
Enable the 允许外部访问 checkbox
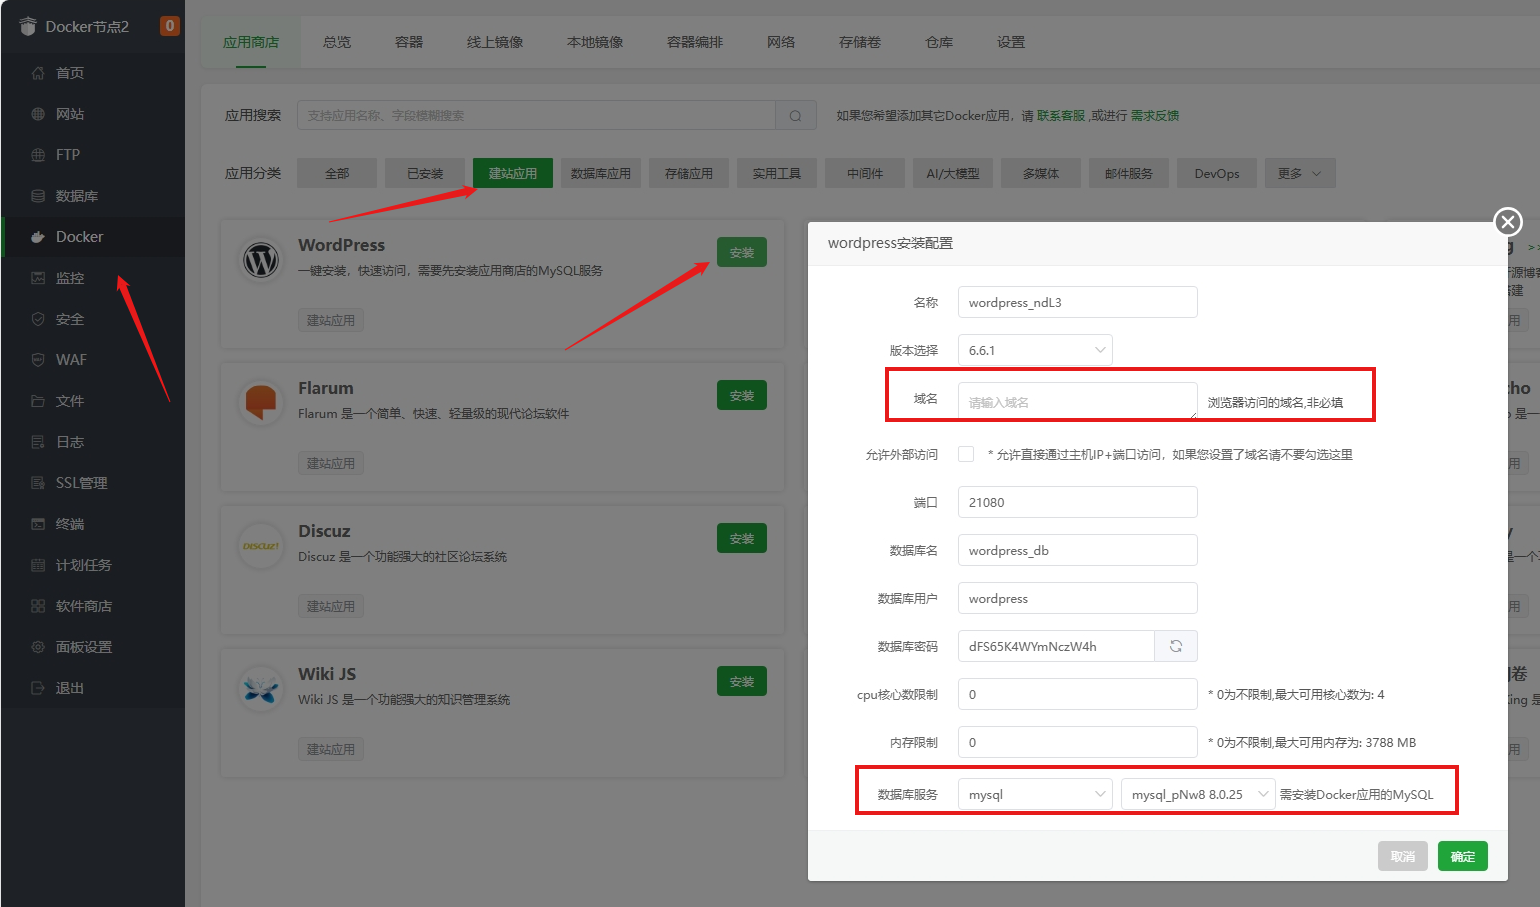(x=966, y=454)
